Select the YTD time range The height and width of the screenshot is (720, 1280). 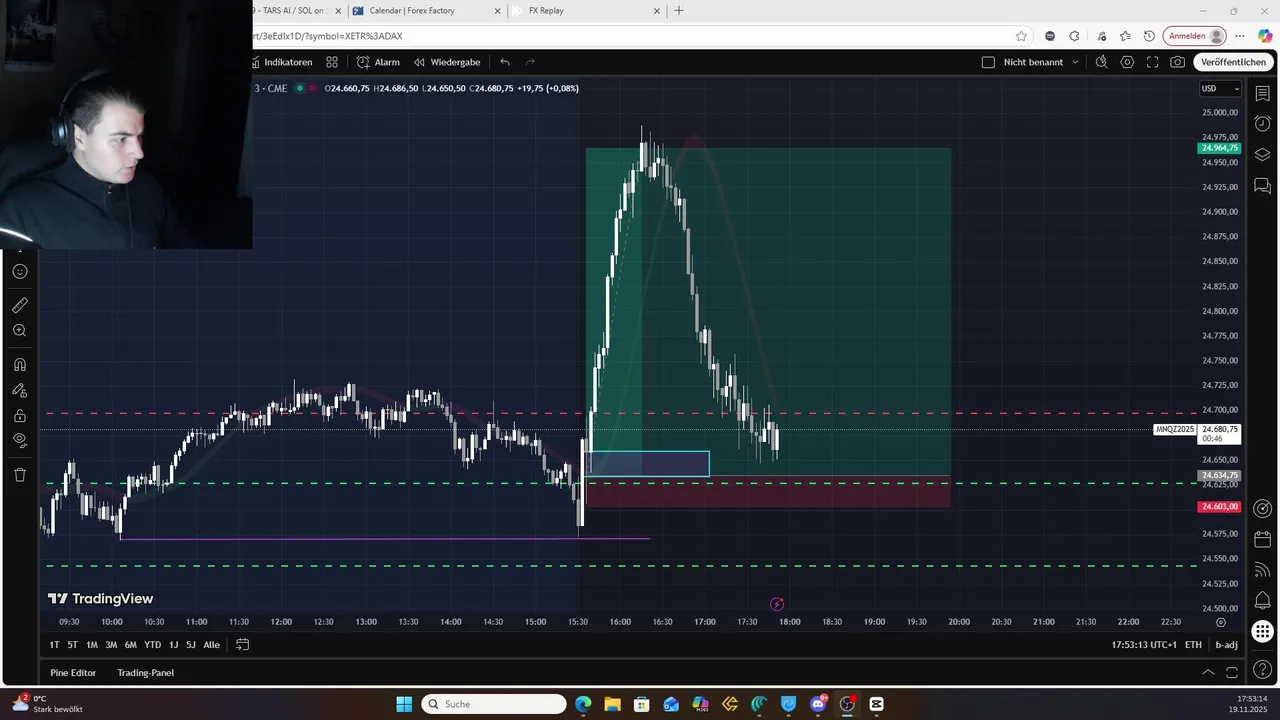(152, 645)
